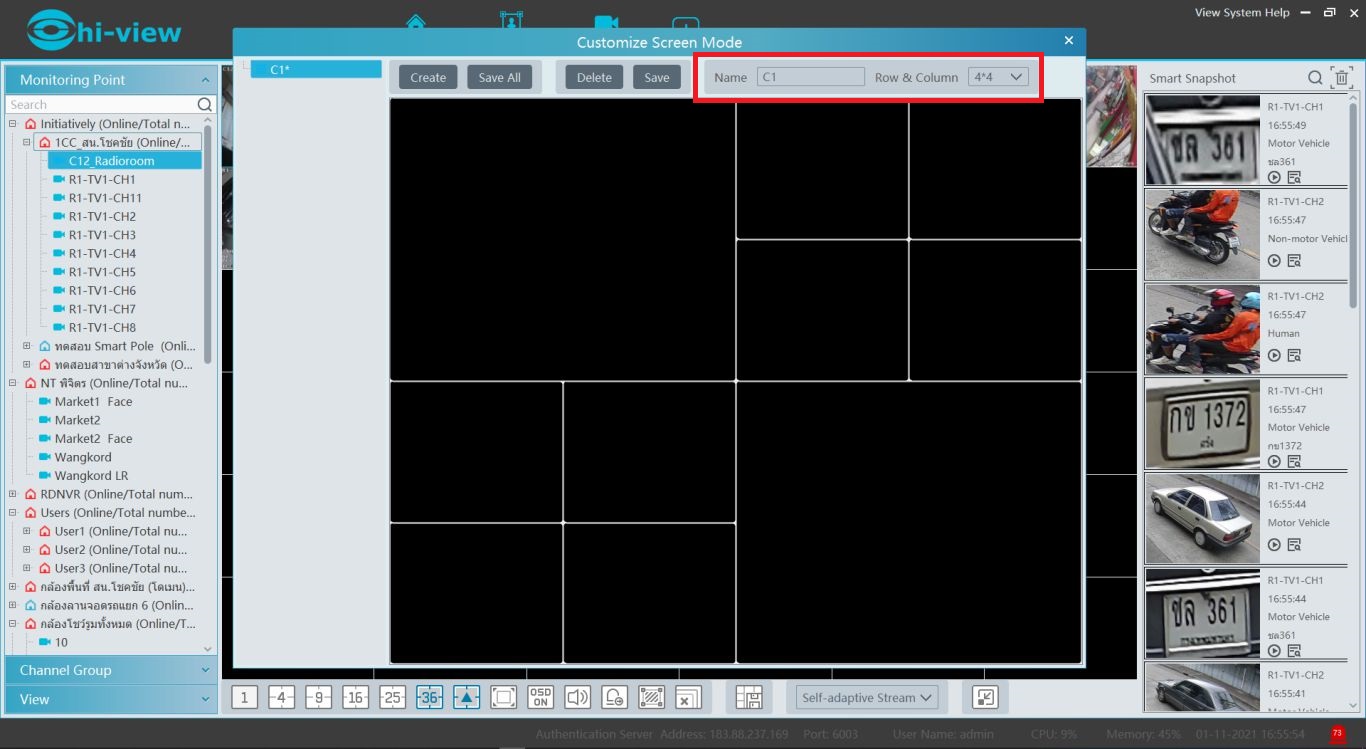Expand the RDNVR tree node
The height and width of the screenshot is (749, 1366).
[x=13, y=494]
